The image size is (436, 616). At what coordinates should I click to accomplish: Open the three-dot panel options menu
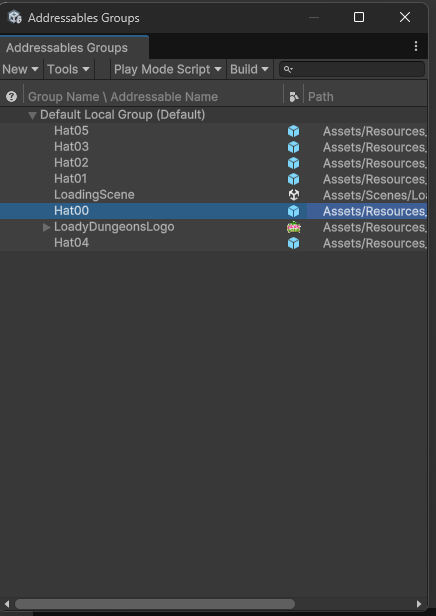tap(416, 46)
